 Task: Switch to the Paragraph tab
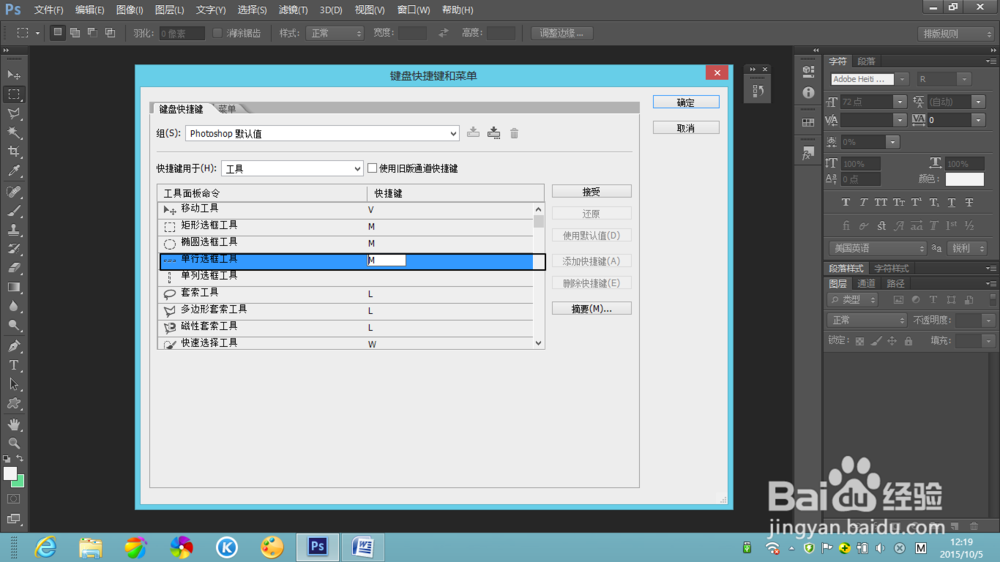pos(866,61)
